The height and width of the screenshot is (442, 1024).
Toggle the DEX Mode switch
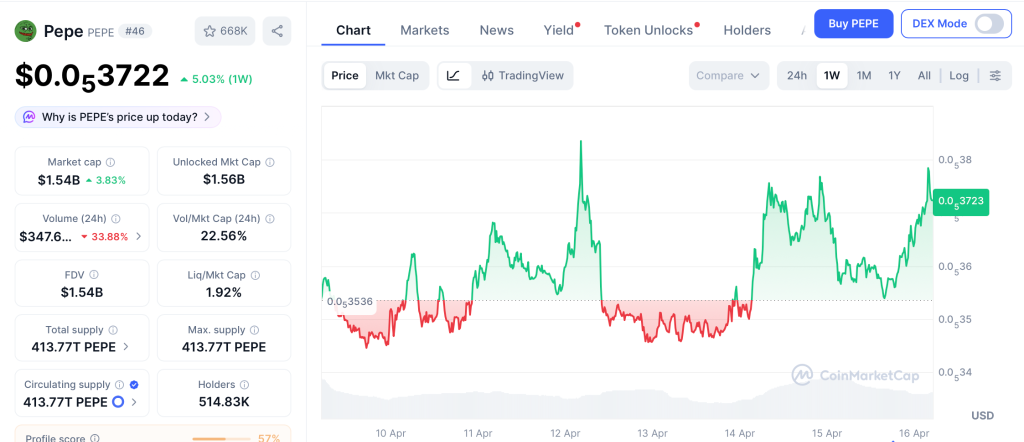[989, 23]
